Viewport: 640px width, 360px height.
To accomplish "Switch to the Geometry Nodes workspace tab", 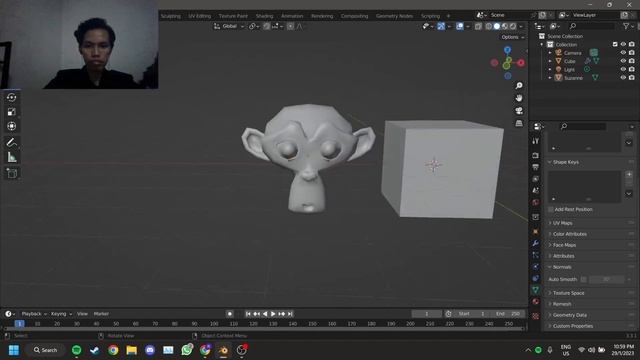I will tap(394, 16).
